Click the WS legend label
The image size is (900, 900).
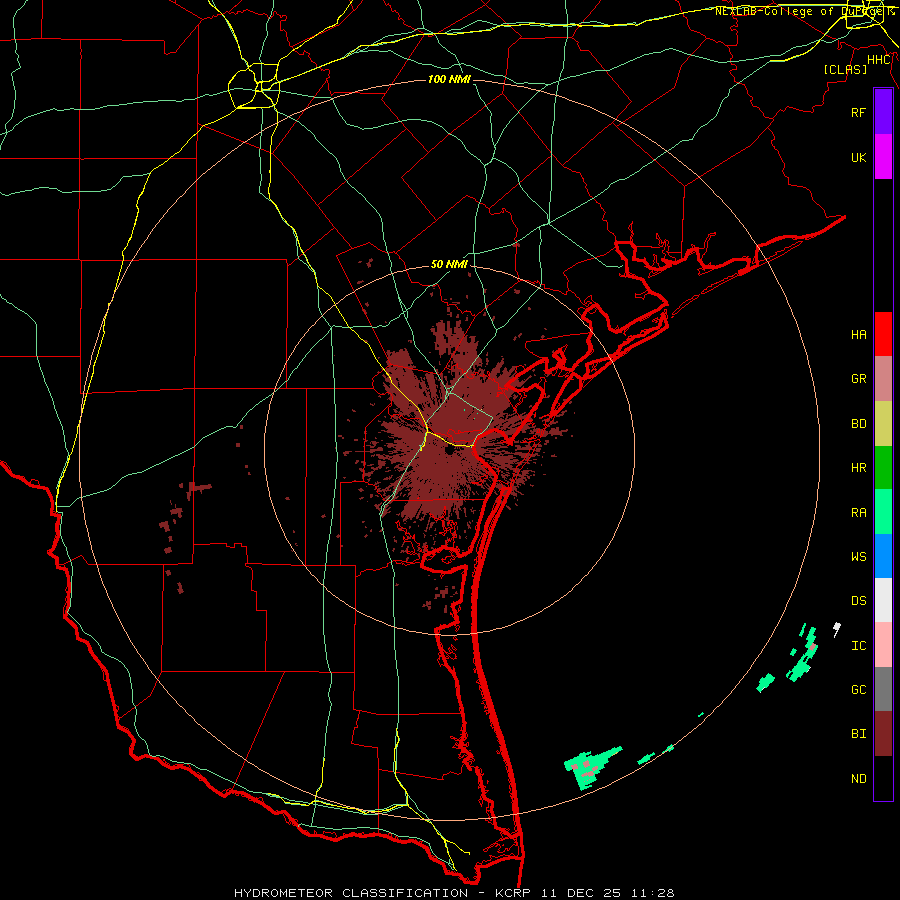tap(858, 557)
